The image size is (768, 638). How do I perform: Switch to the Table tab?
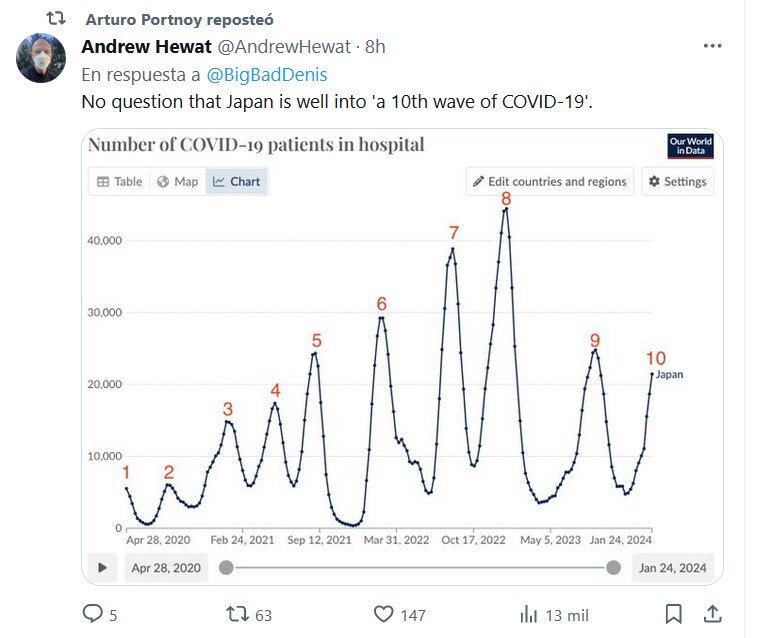(119, 182)
